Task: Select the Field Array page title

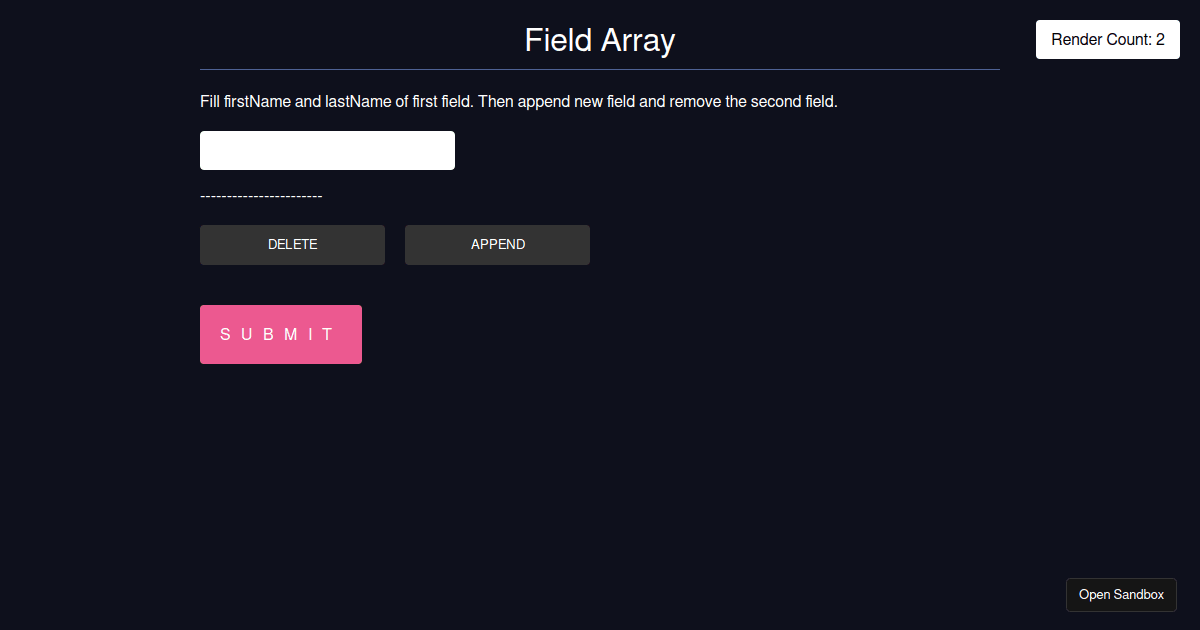Action: click(599, 40)
